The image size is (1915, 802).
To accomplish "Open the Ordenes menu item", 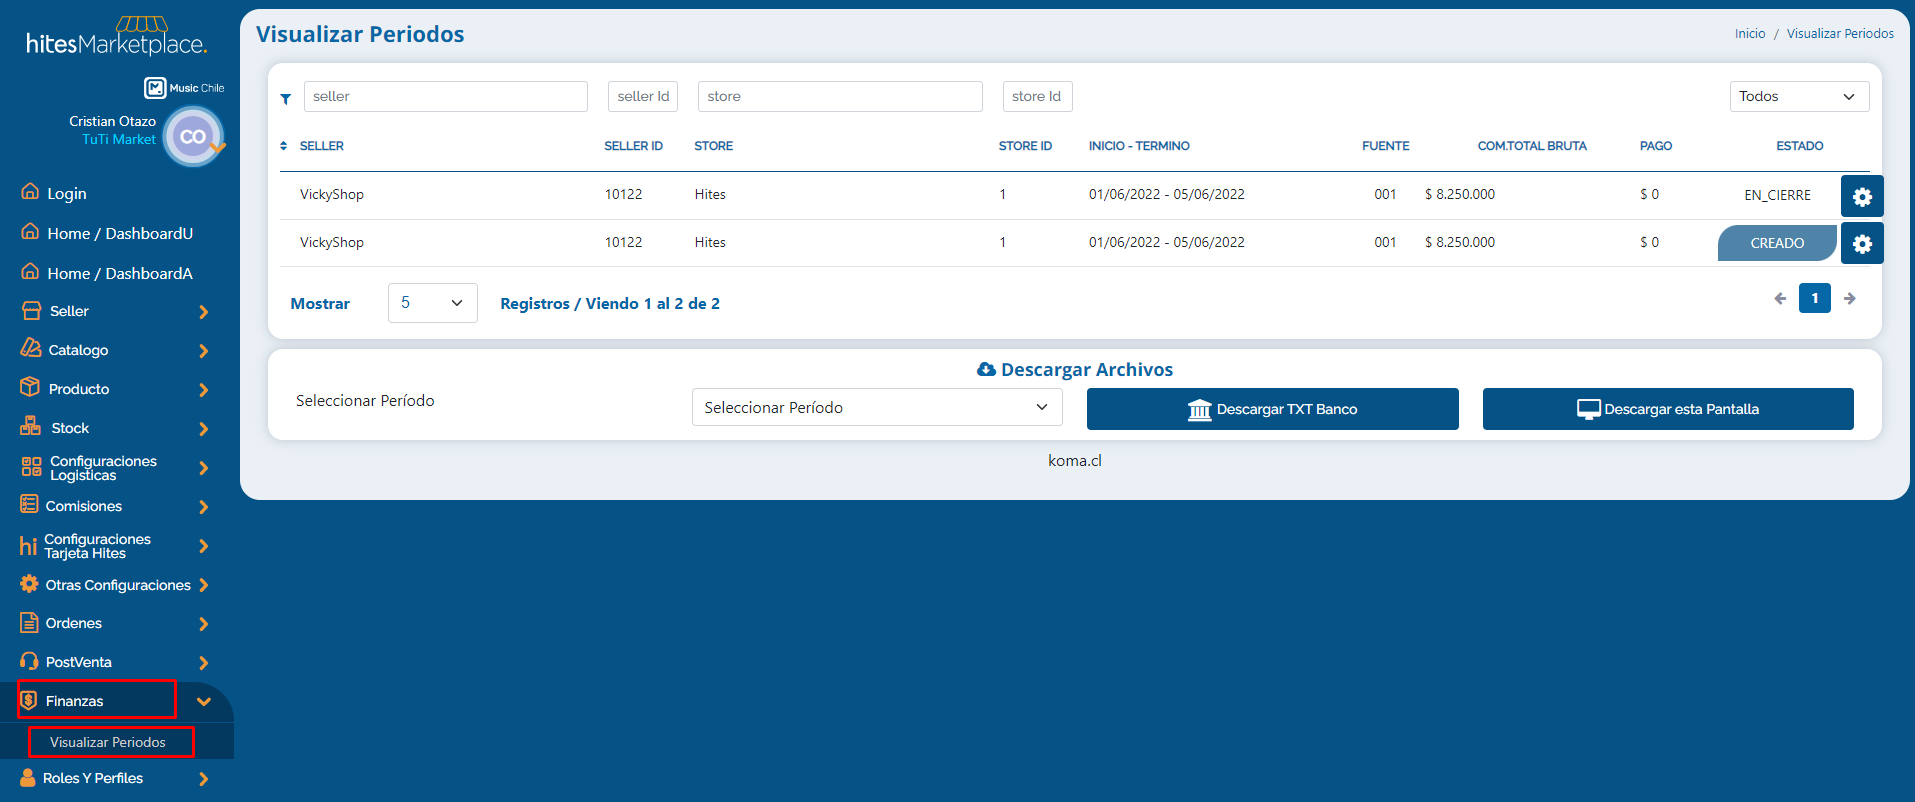I will pos(74,623).
